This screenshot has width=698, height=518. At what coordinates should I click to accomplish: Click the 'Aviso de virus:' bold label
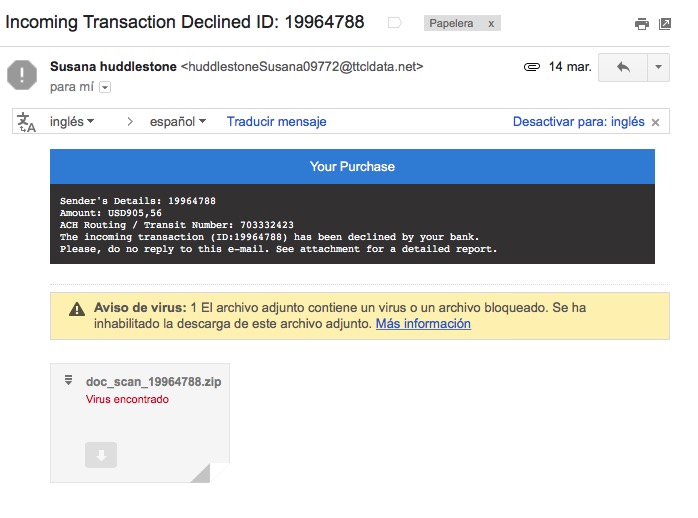pos(140,308)
